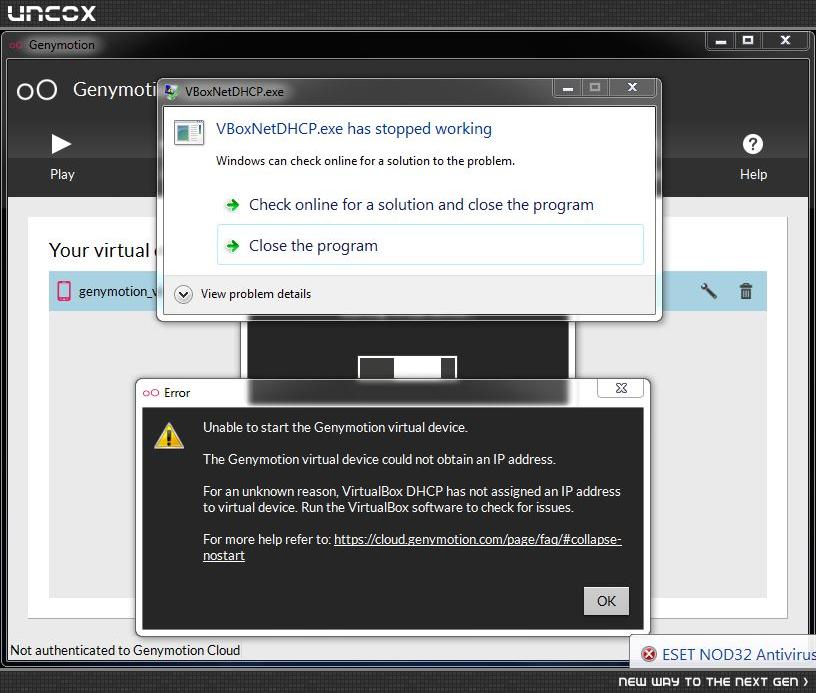
Task: Click 'VBoxNetDHCP.exe has stopped working' heading
Action: pos(354,129)
